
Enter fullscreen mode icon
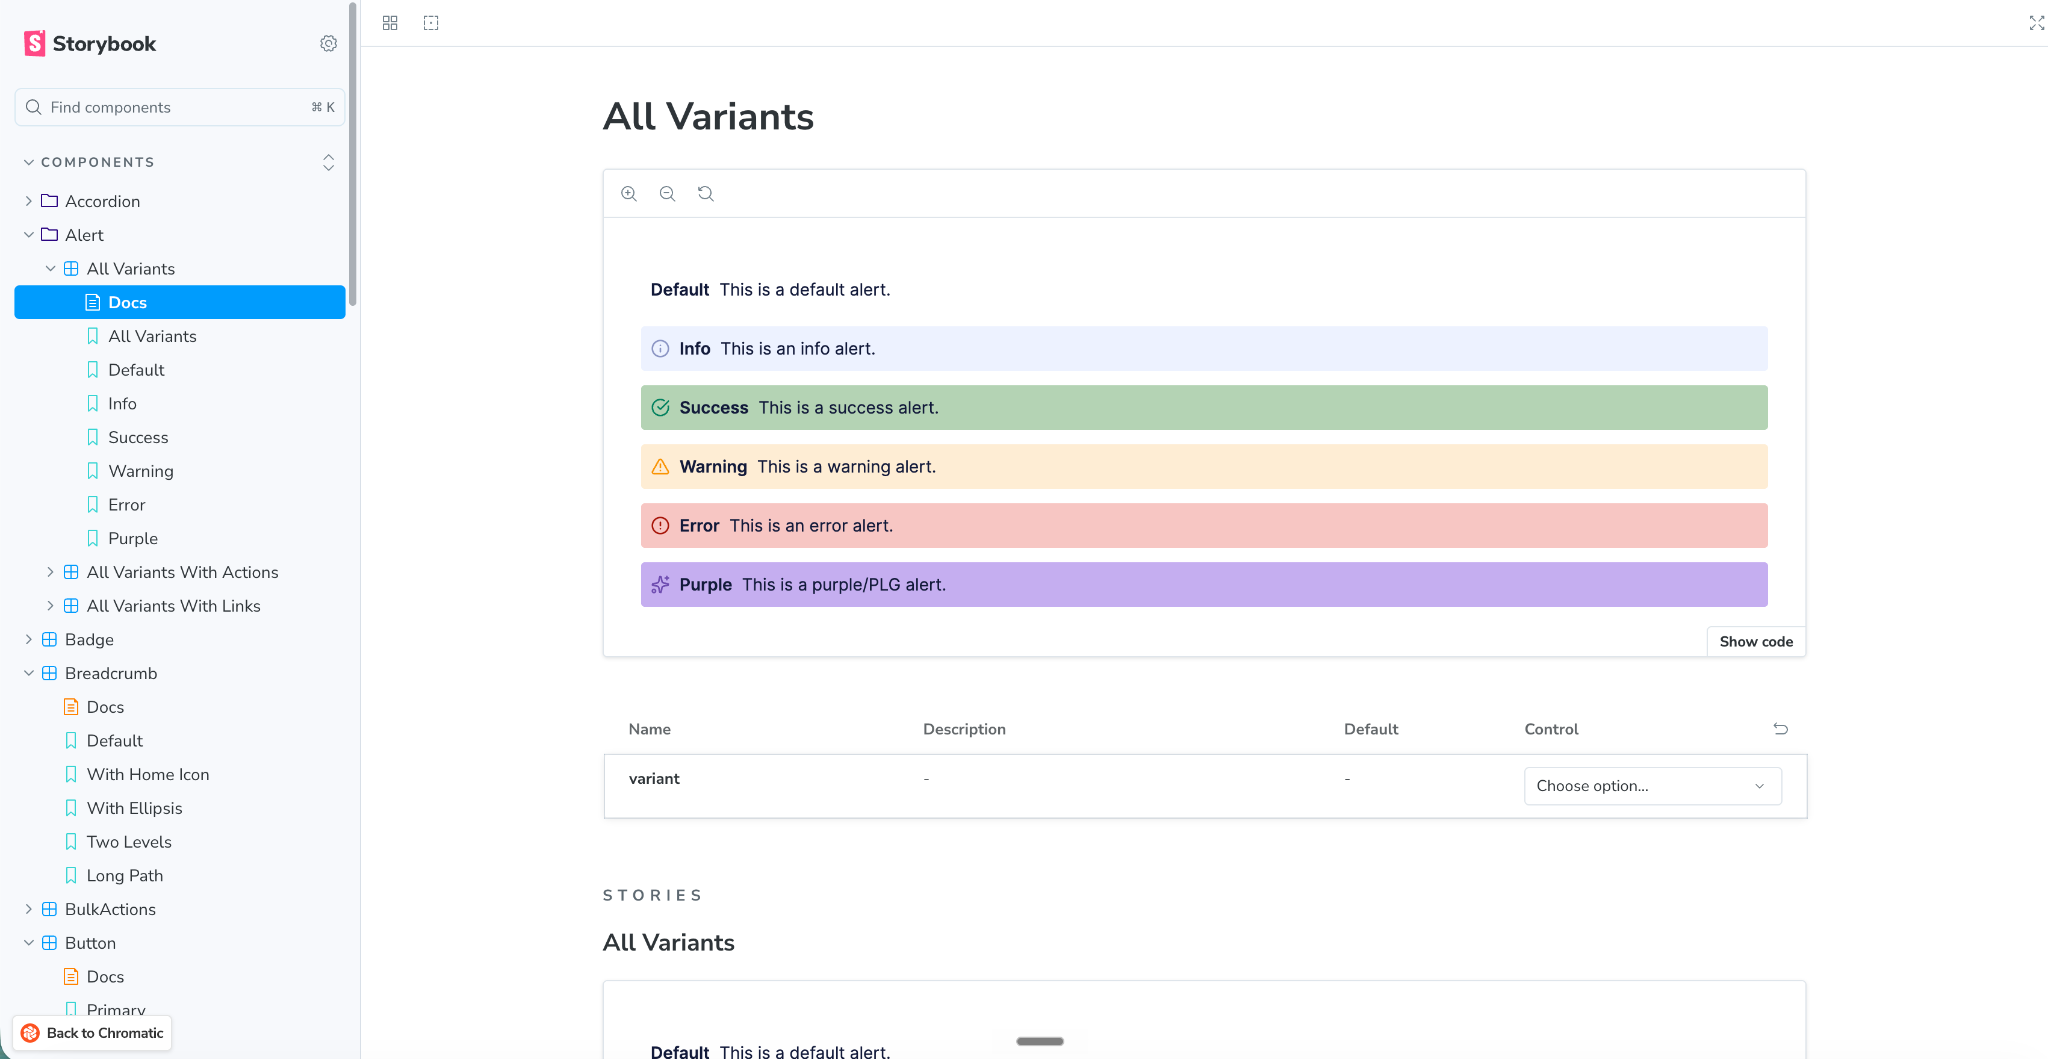tap(2036, 23)
